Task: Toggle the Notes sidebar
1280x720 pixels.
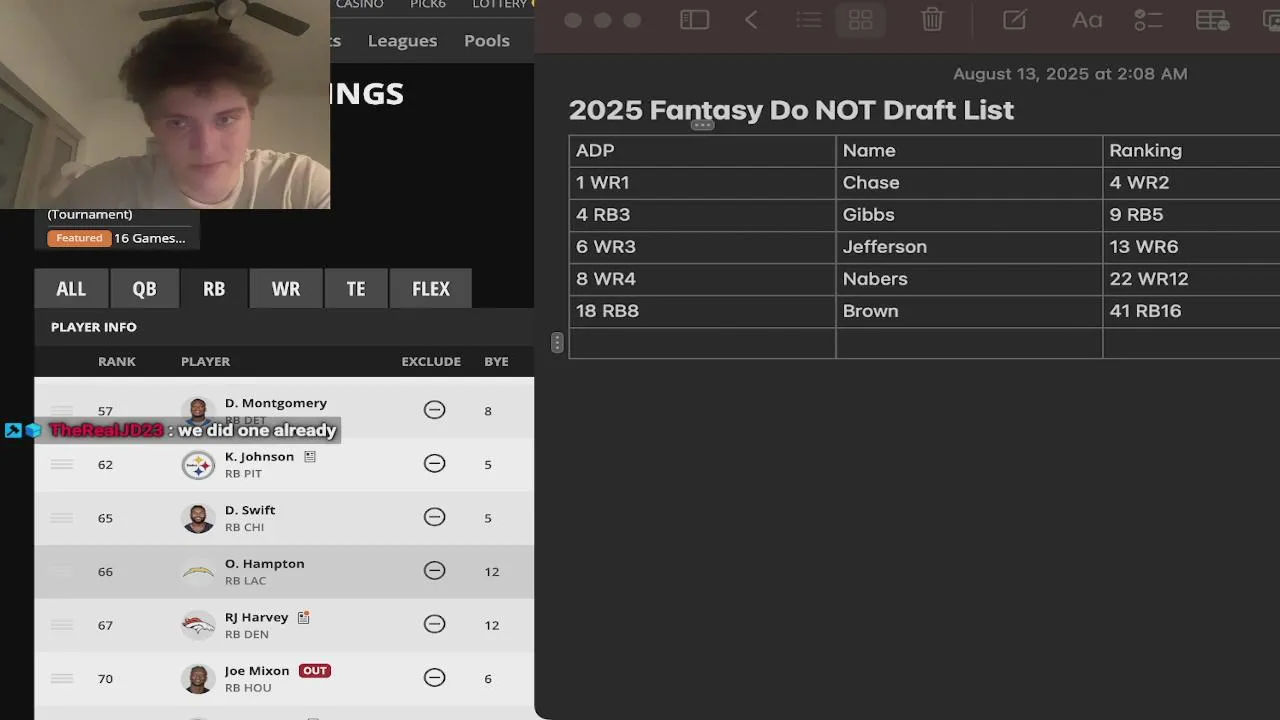Action: coord(694,20)
